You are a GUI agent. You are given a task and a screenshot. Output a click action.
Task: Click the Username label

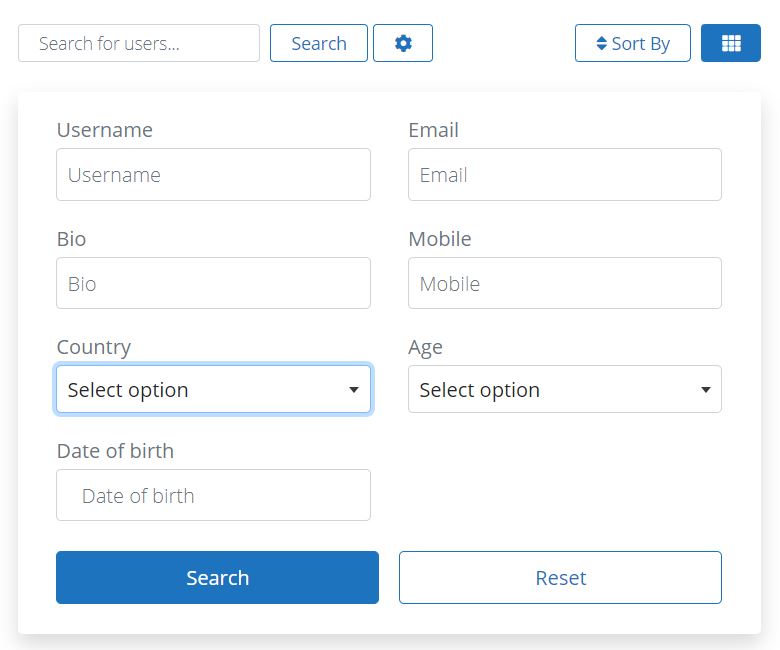click(x=104, y=130)
